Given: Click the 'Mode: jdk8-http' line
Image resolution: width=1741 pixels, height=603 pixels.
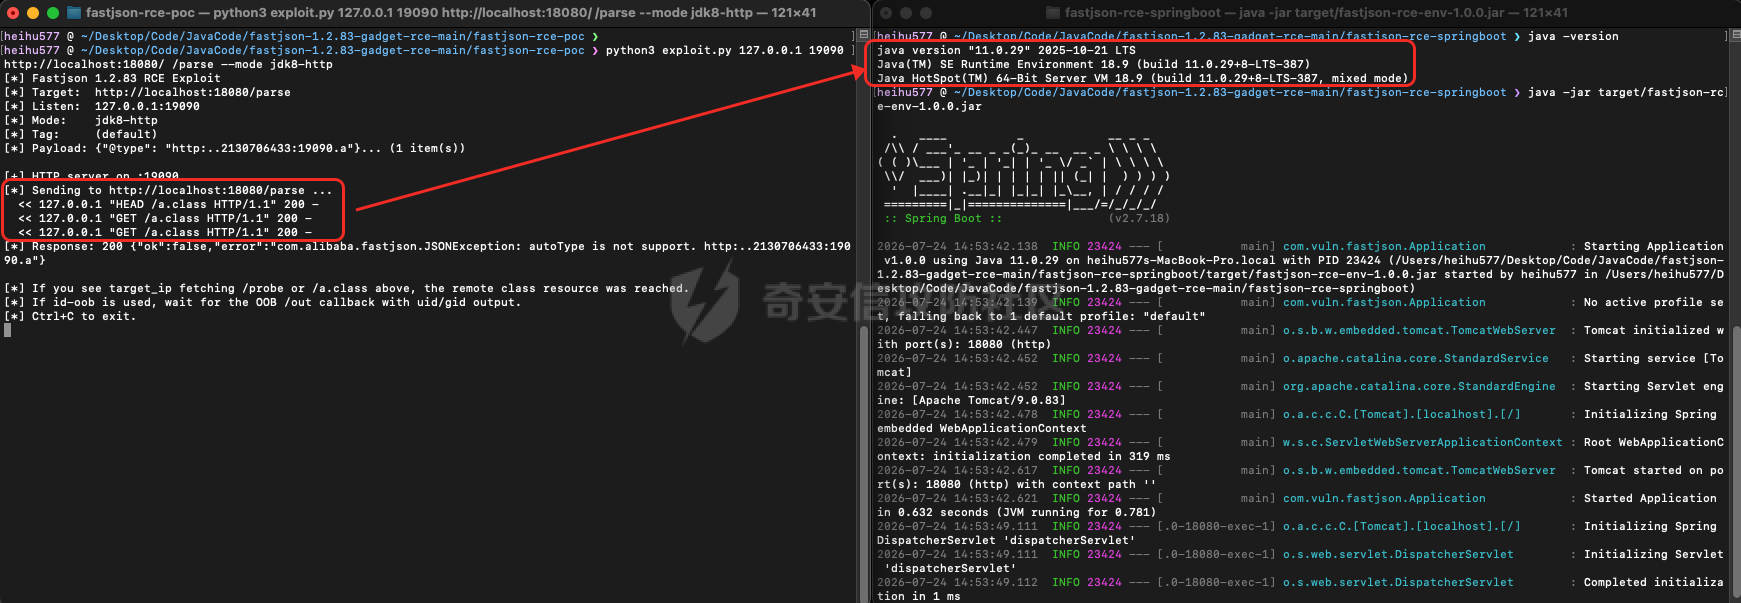Looking at the screenshot, I should [81, 120].
